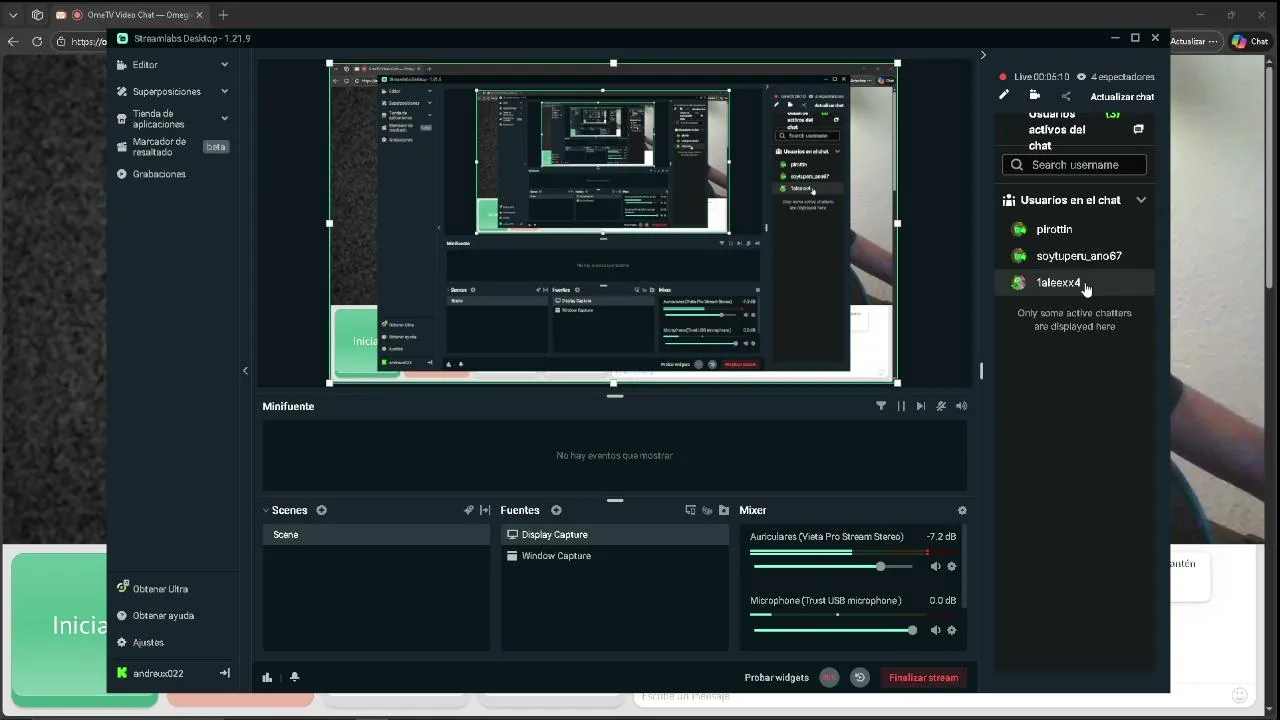Open settings gear for Auriculares source
Viewport: 1280px width, 720px height.
tap(952, 567)
